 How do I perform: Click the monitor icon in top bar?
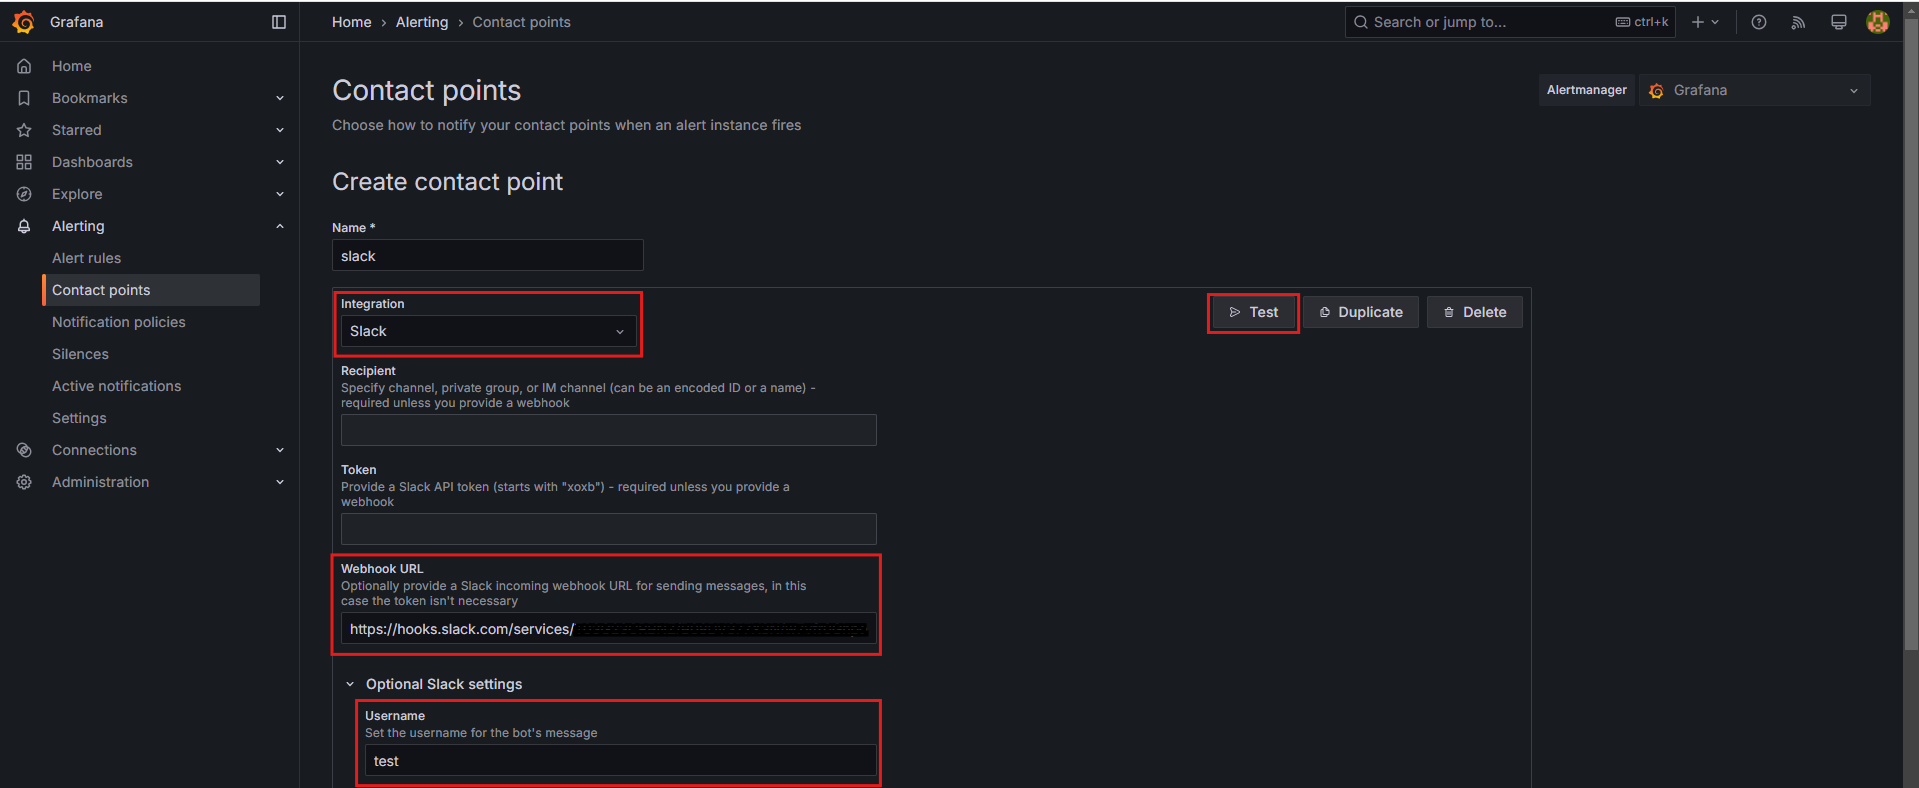[1838, 22]
